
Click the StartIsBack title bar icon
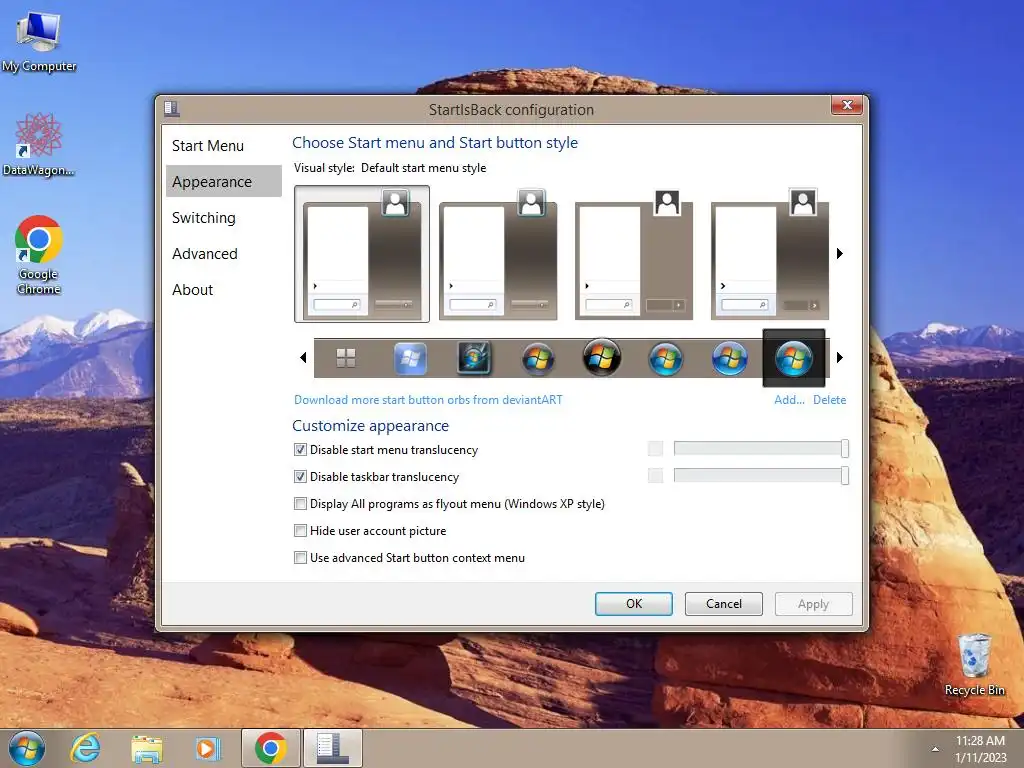click(172, 108)
